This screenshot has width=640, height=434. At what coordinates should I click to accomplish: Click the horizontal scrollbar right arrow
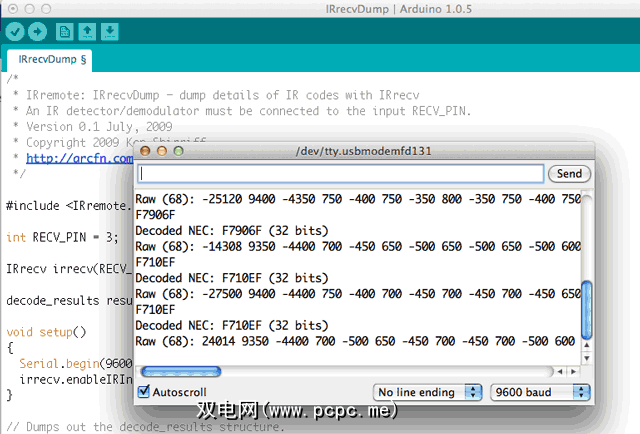click(x=573, y=372)
